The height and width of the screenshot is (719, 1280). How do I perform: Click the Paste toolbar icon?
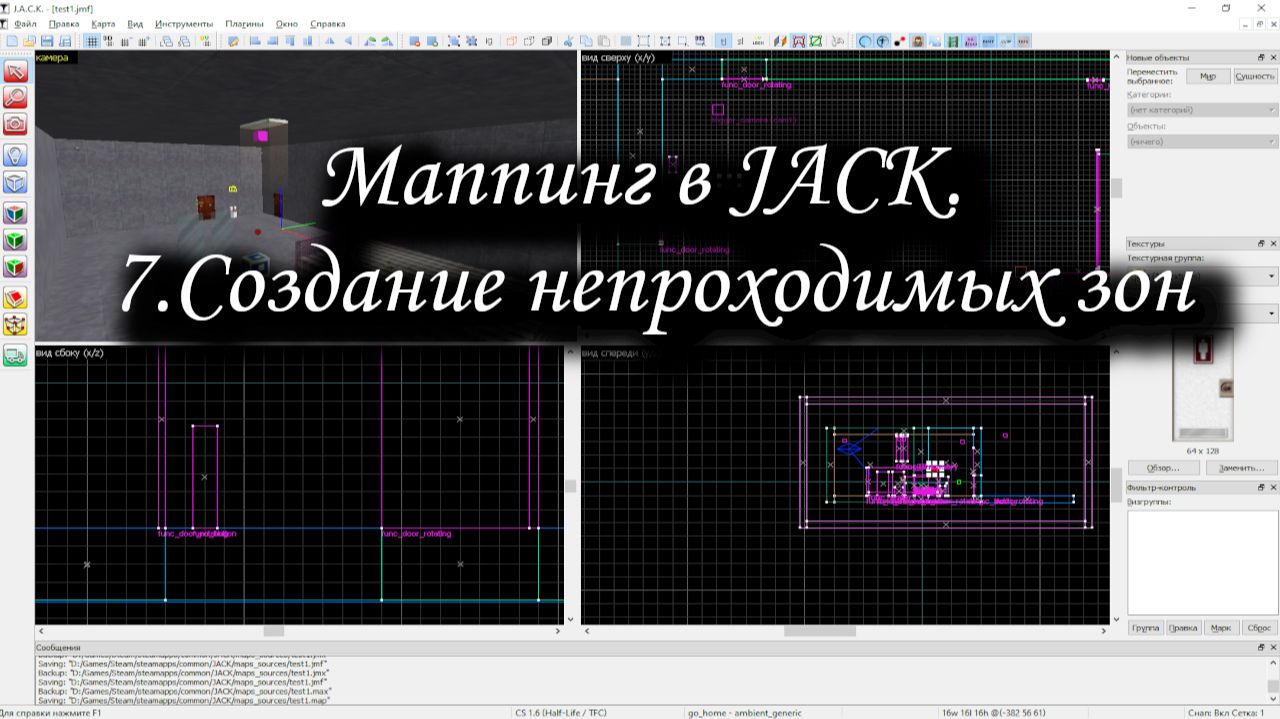tap(603, 41)
